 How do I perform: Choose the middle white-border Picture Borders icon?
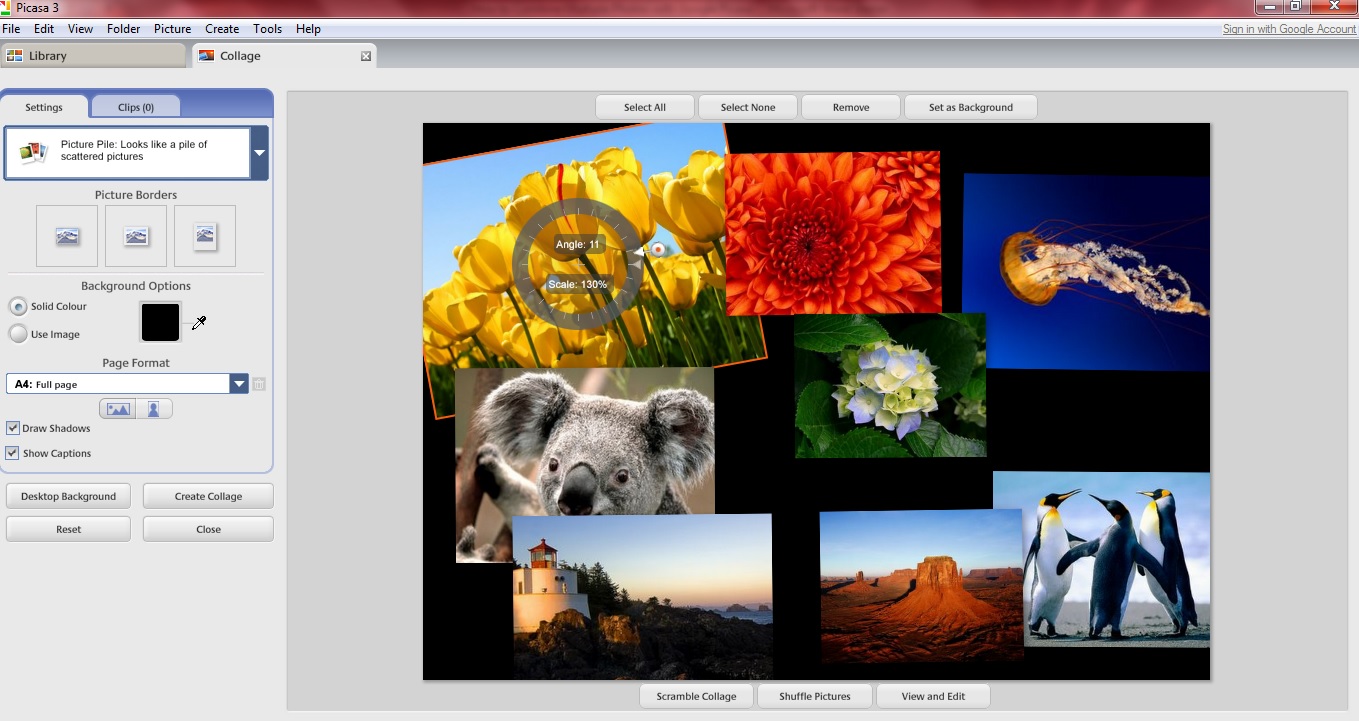135,236
